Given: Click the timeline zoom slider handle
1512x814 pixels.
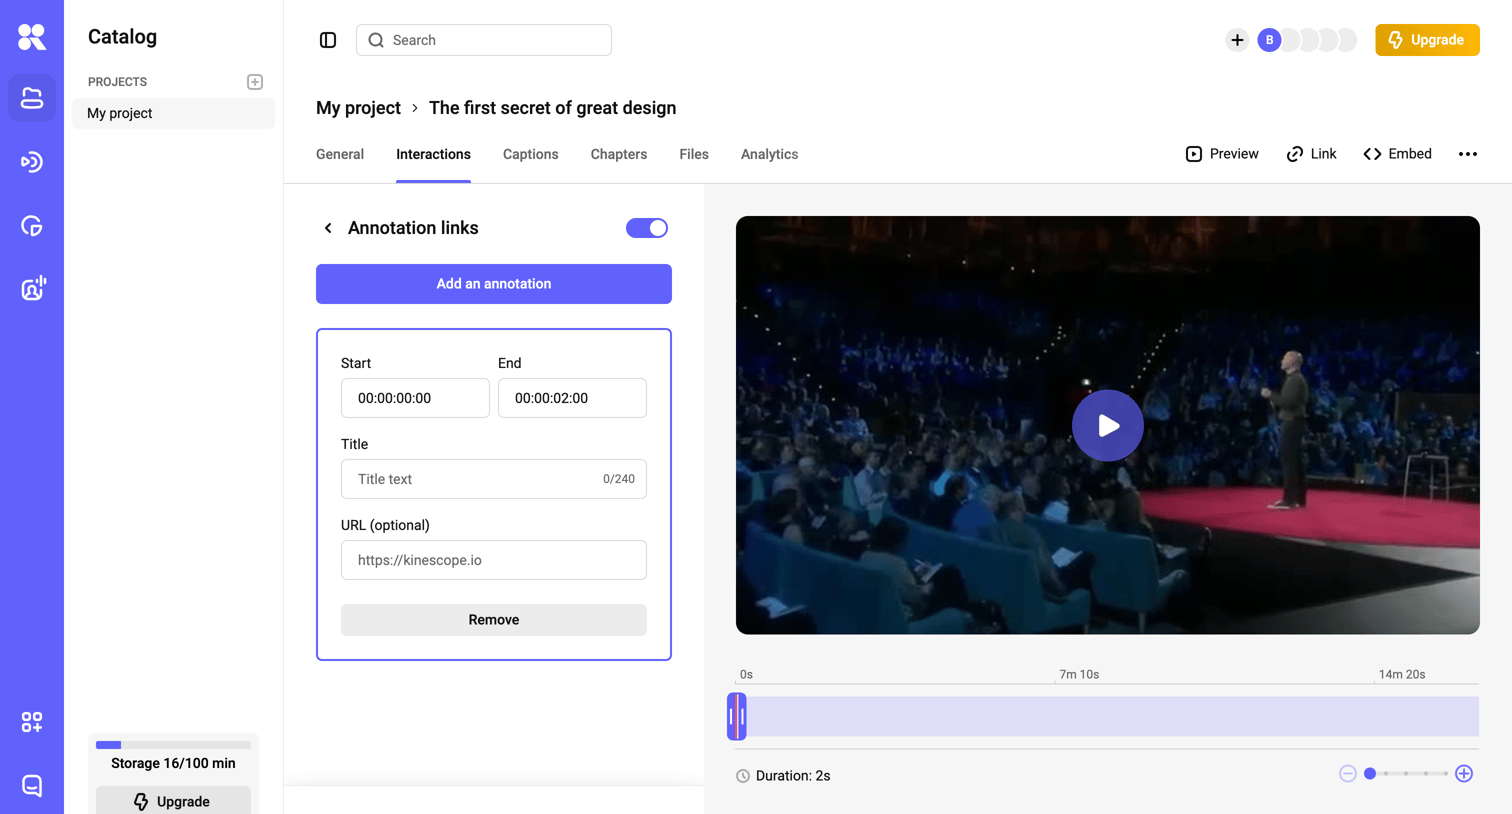Looking at the screenshot, I should [x=1370, y=774].
